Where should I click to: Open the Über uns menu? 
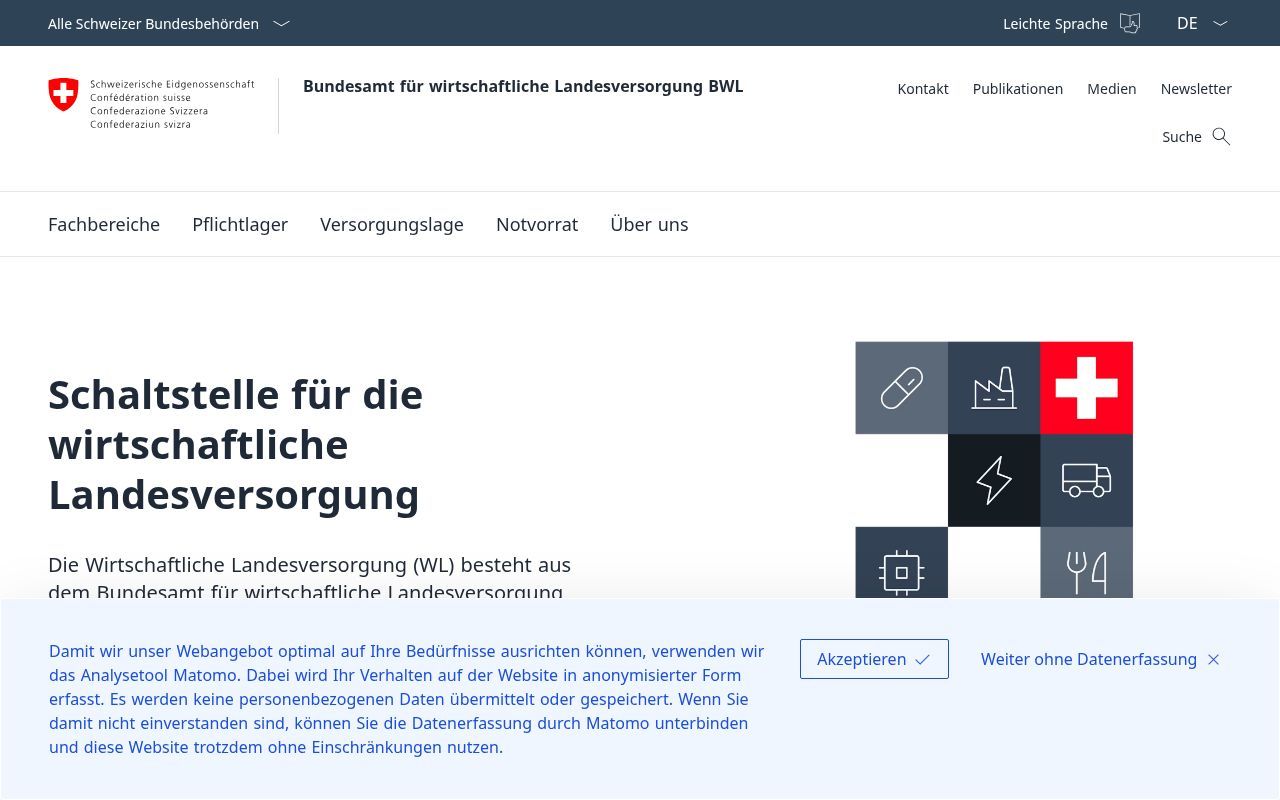tap(649, 224)
